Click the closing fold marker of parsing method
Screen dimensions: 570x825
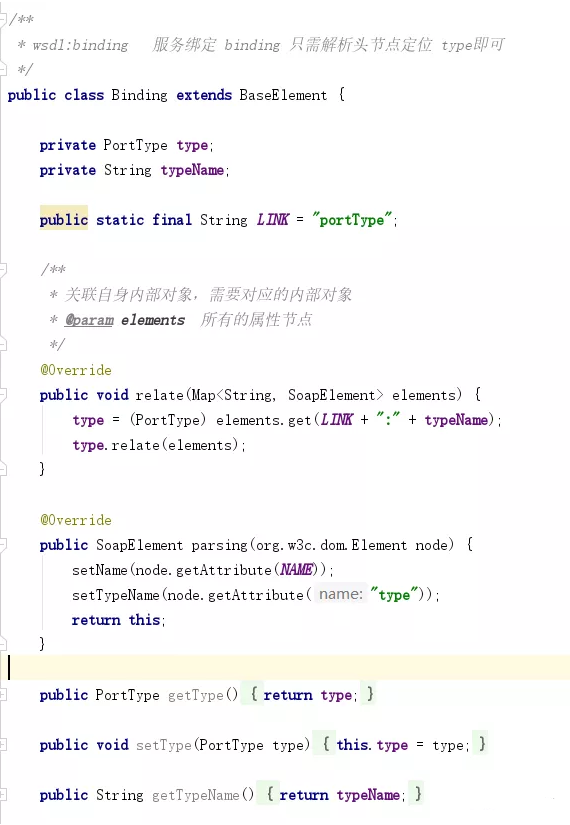tap(3, 643)
